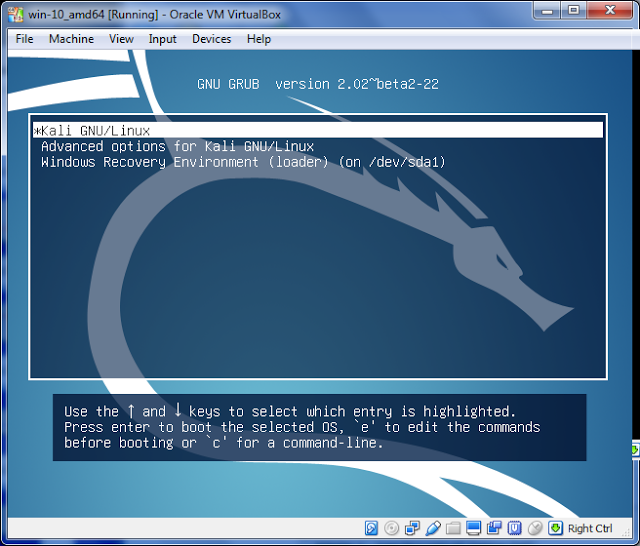Viewport: 640px width, 546px height.
Task: Click the CPU virtualization status icon
Action: [515, 528]
